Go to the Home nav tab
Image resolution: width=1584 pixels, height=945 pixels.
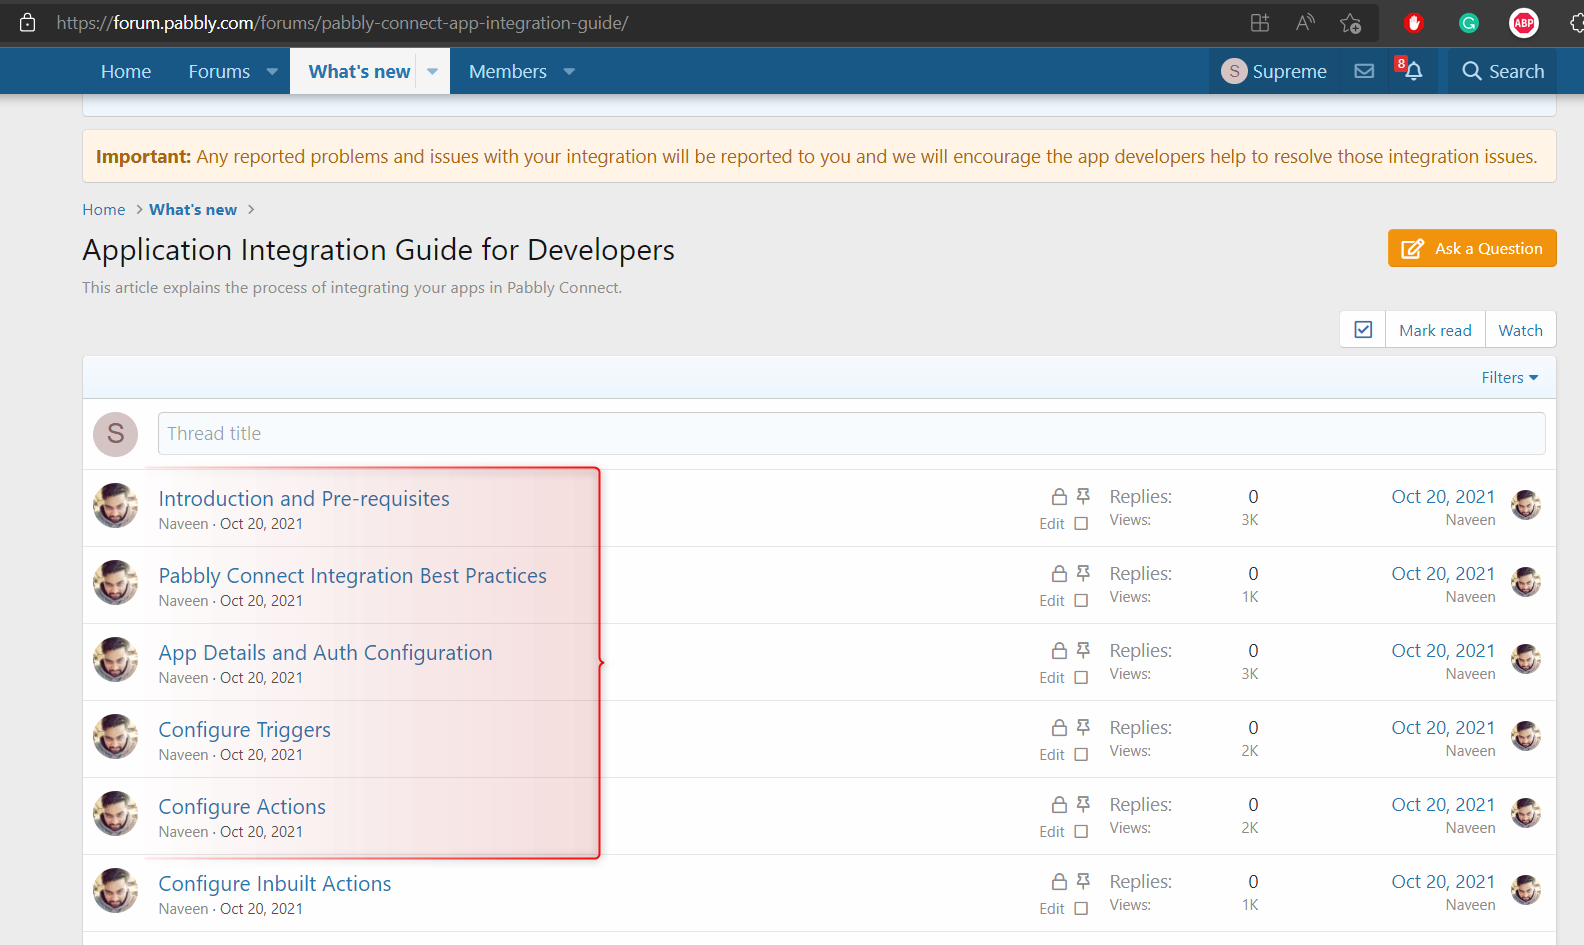click(126, 71)
